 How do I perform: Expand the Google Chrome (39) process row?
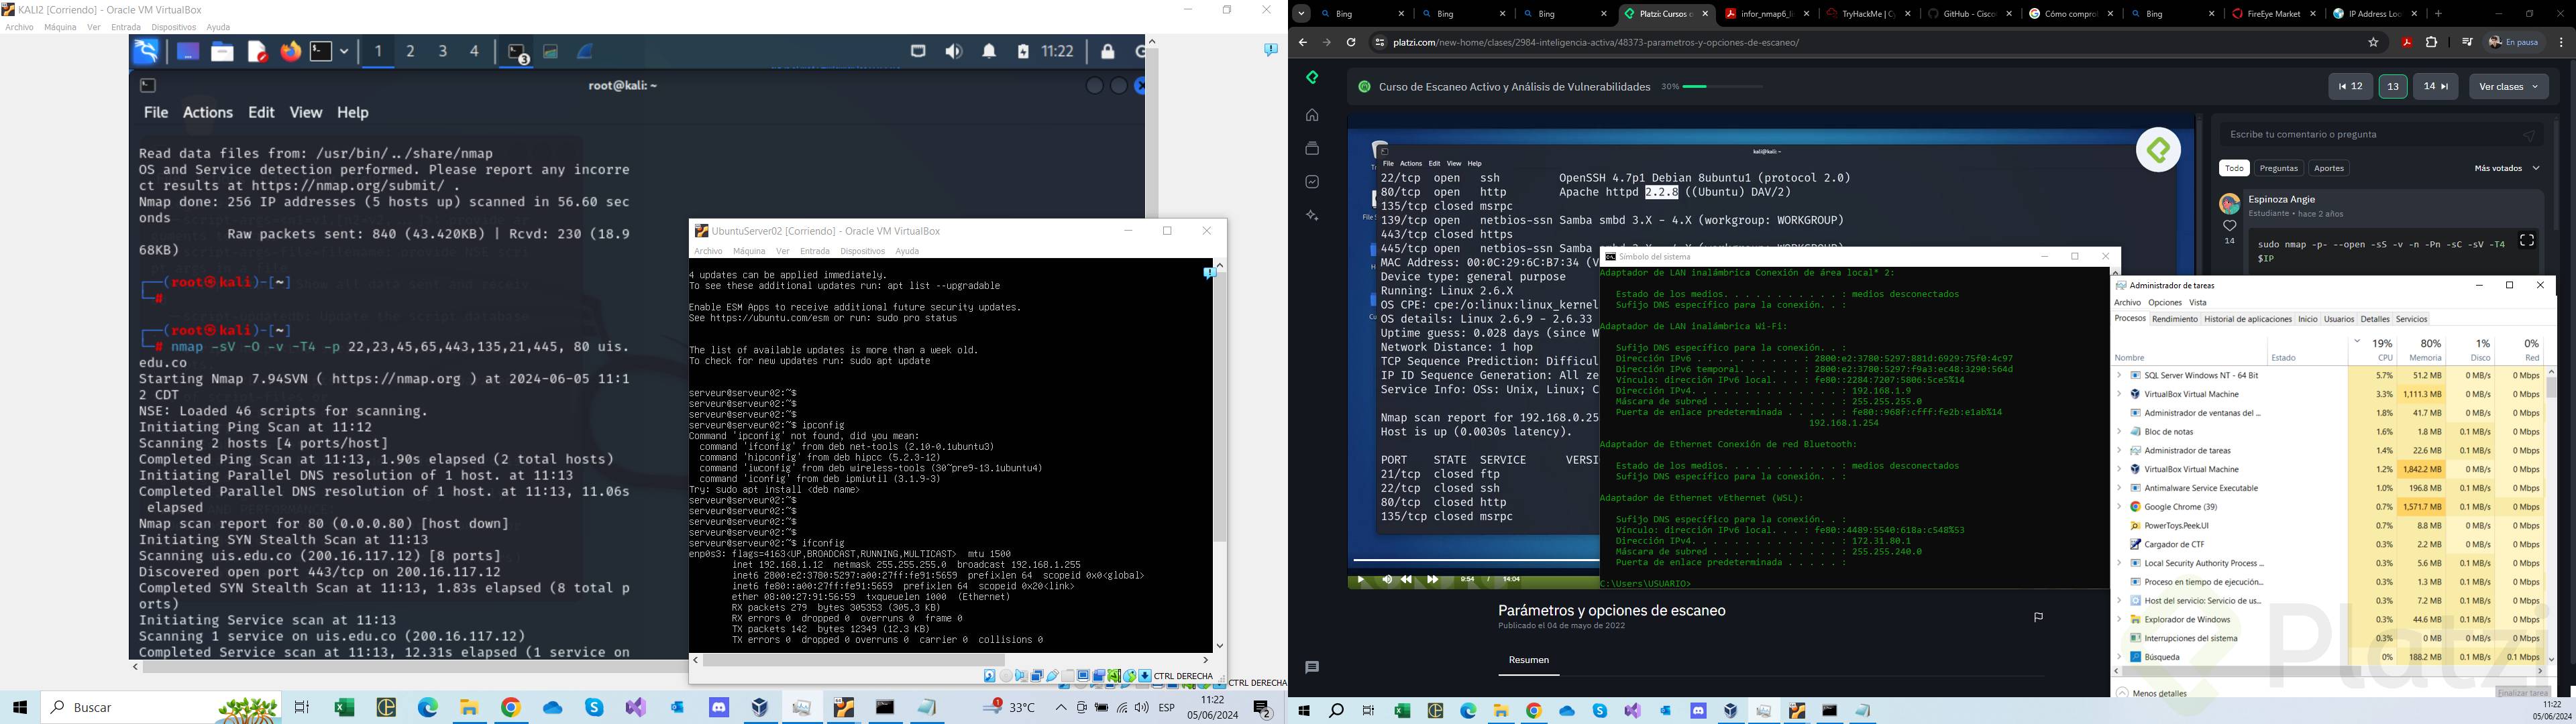click(2118, 507)
